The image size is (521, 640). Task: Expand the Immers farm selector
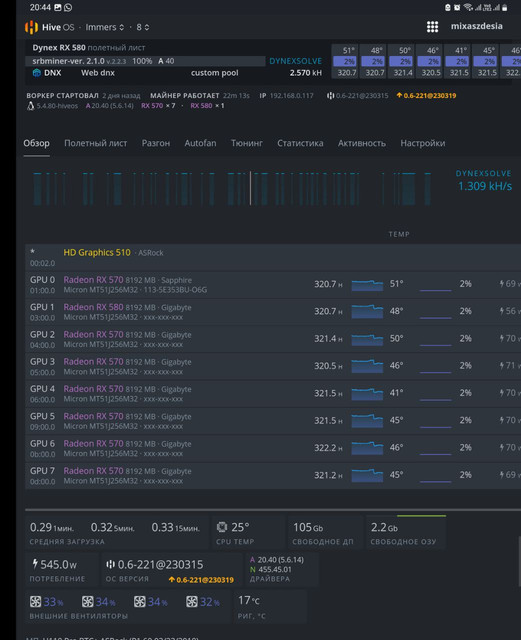[105, 27]
